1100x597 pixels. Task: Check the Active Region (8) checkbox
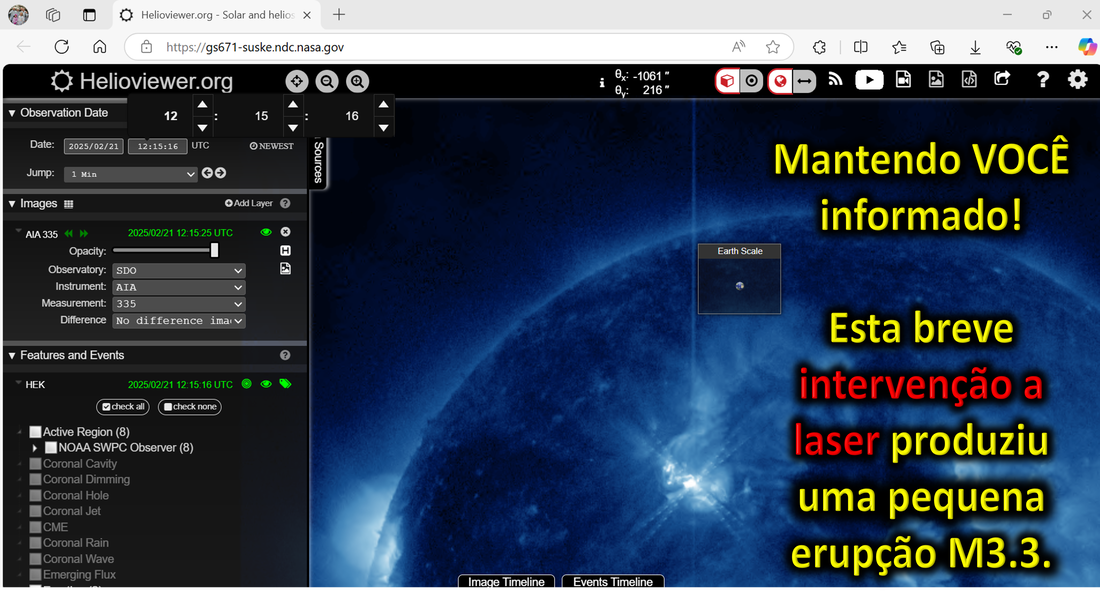(36, 432)
